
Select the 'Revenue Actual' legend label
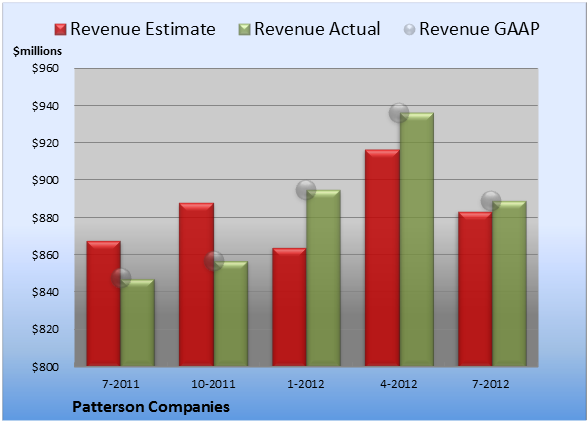pyautogui.click(x=317, y=29)
